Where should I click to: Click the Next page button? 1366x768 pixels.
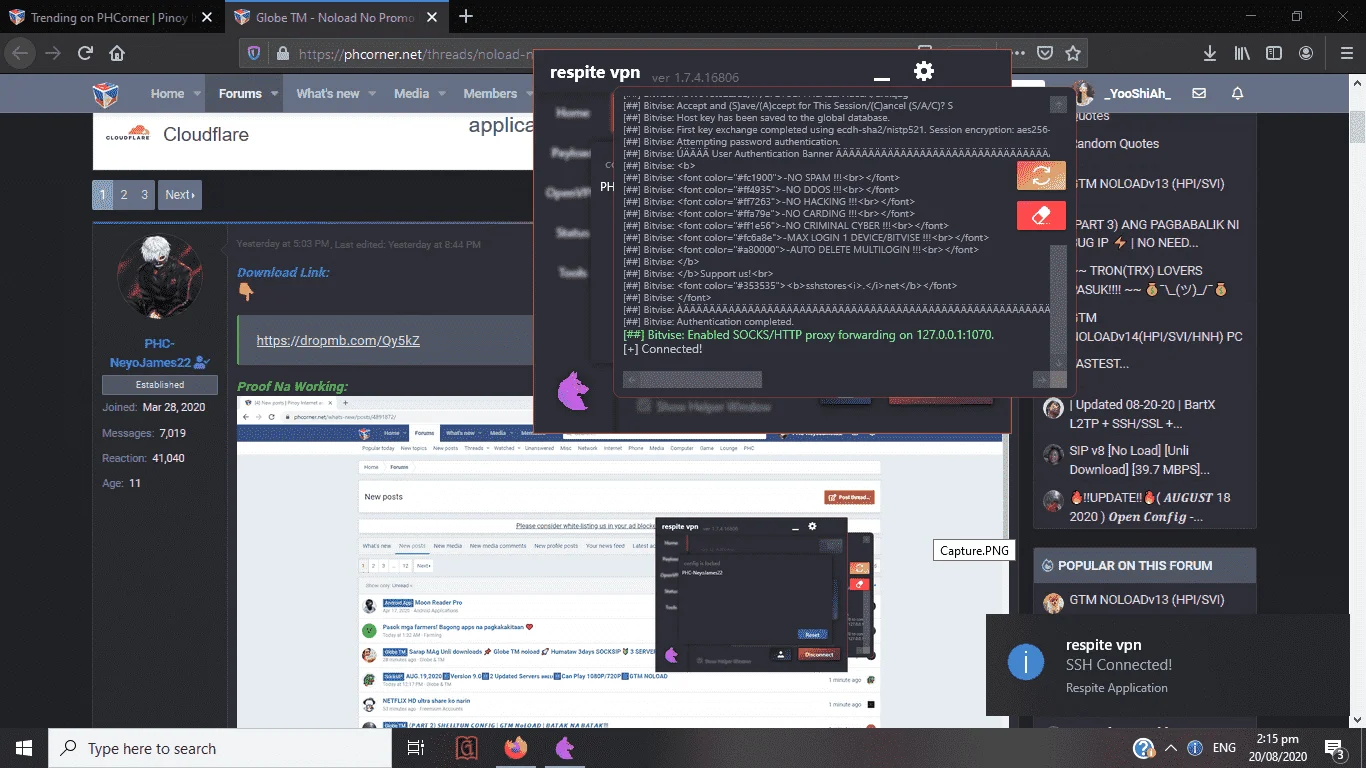180,195
